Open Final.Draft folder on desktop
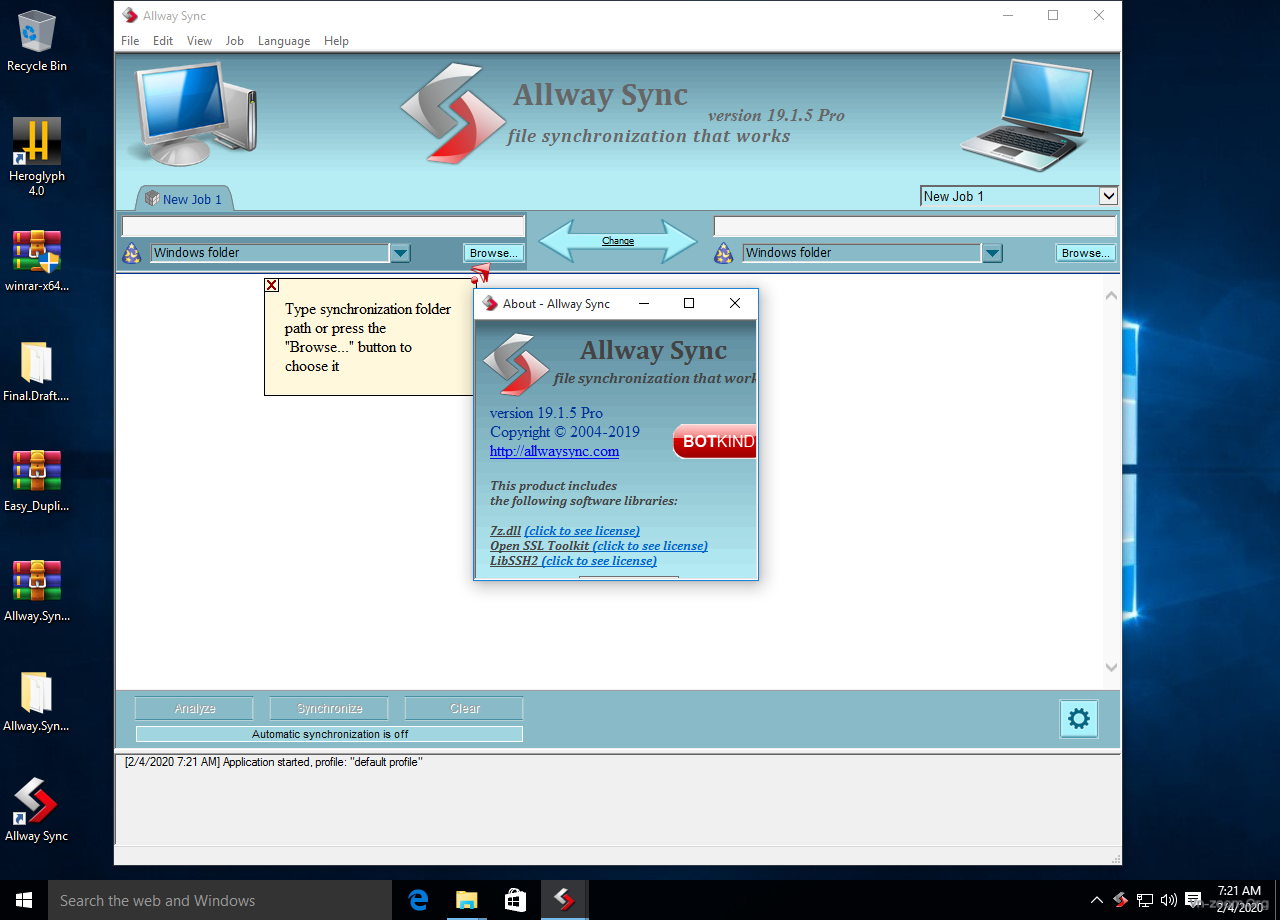1280x920 pixels. pyautogui.click(x=37, y=371)
